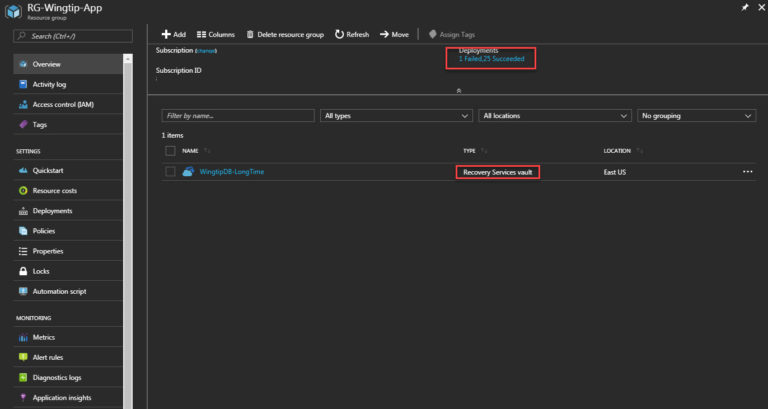Click the Recovery Services vault type cell
This screenshot has width=768, height=409.
(498, 172)
